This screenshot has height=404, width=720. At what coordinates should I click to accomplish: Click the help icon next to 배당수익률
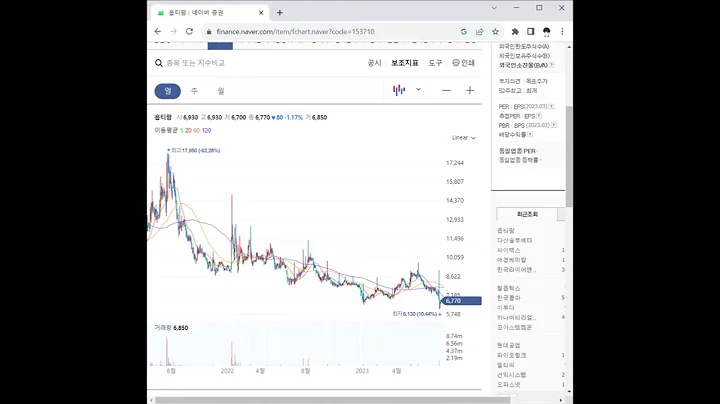tap(530, 135)
